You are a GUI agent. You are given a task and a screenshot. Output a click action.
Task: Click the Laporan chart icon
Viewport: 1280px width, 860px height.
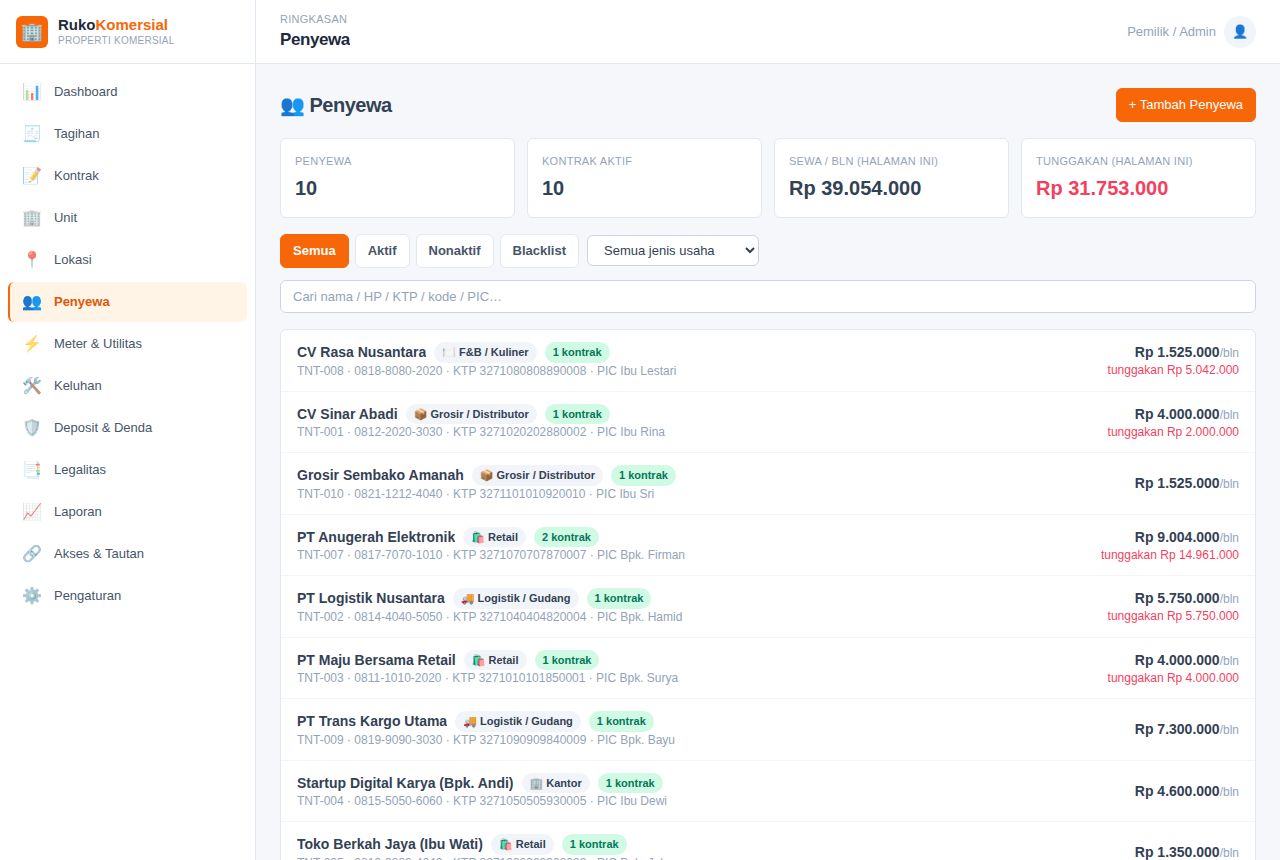32,512
